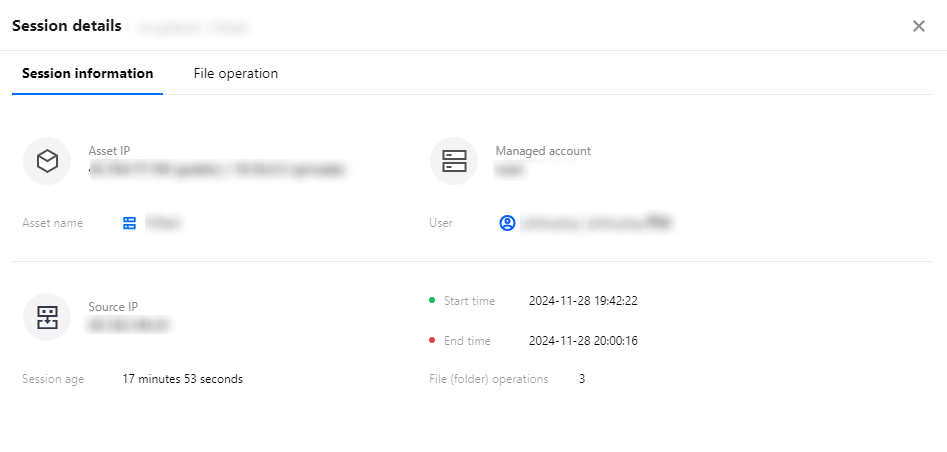The height and width of the screenshot is (452, 947).
Task: Select the Session information tab
Action: point(87,73)
